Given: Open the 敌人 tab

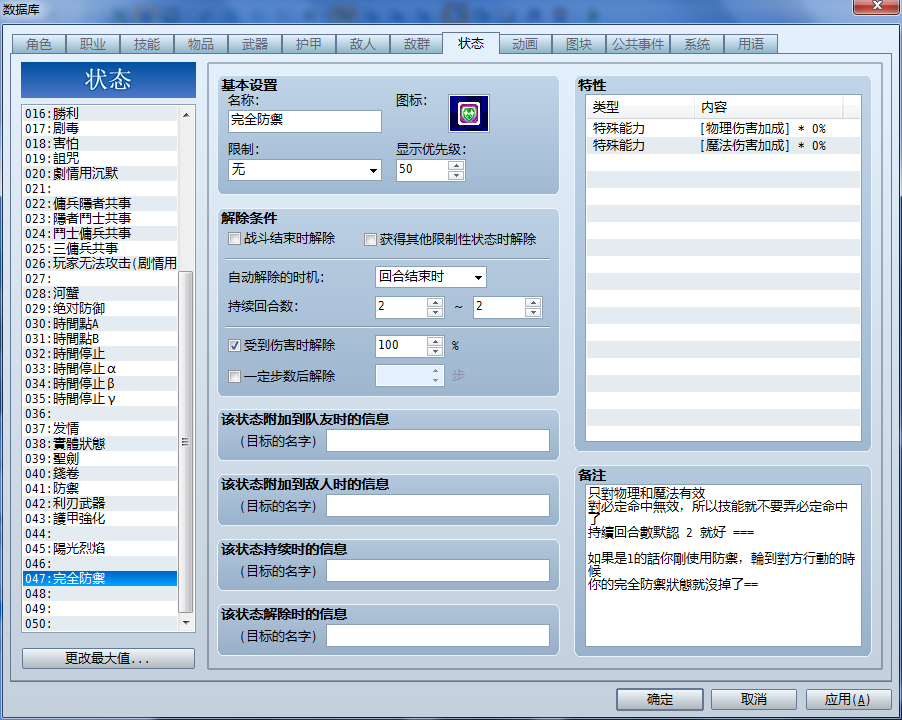Looking at the screenshot, I should pos(363,44).
